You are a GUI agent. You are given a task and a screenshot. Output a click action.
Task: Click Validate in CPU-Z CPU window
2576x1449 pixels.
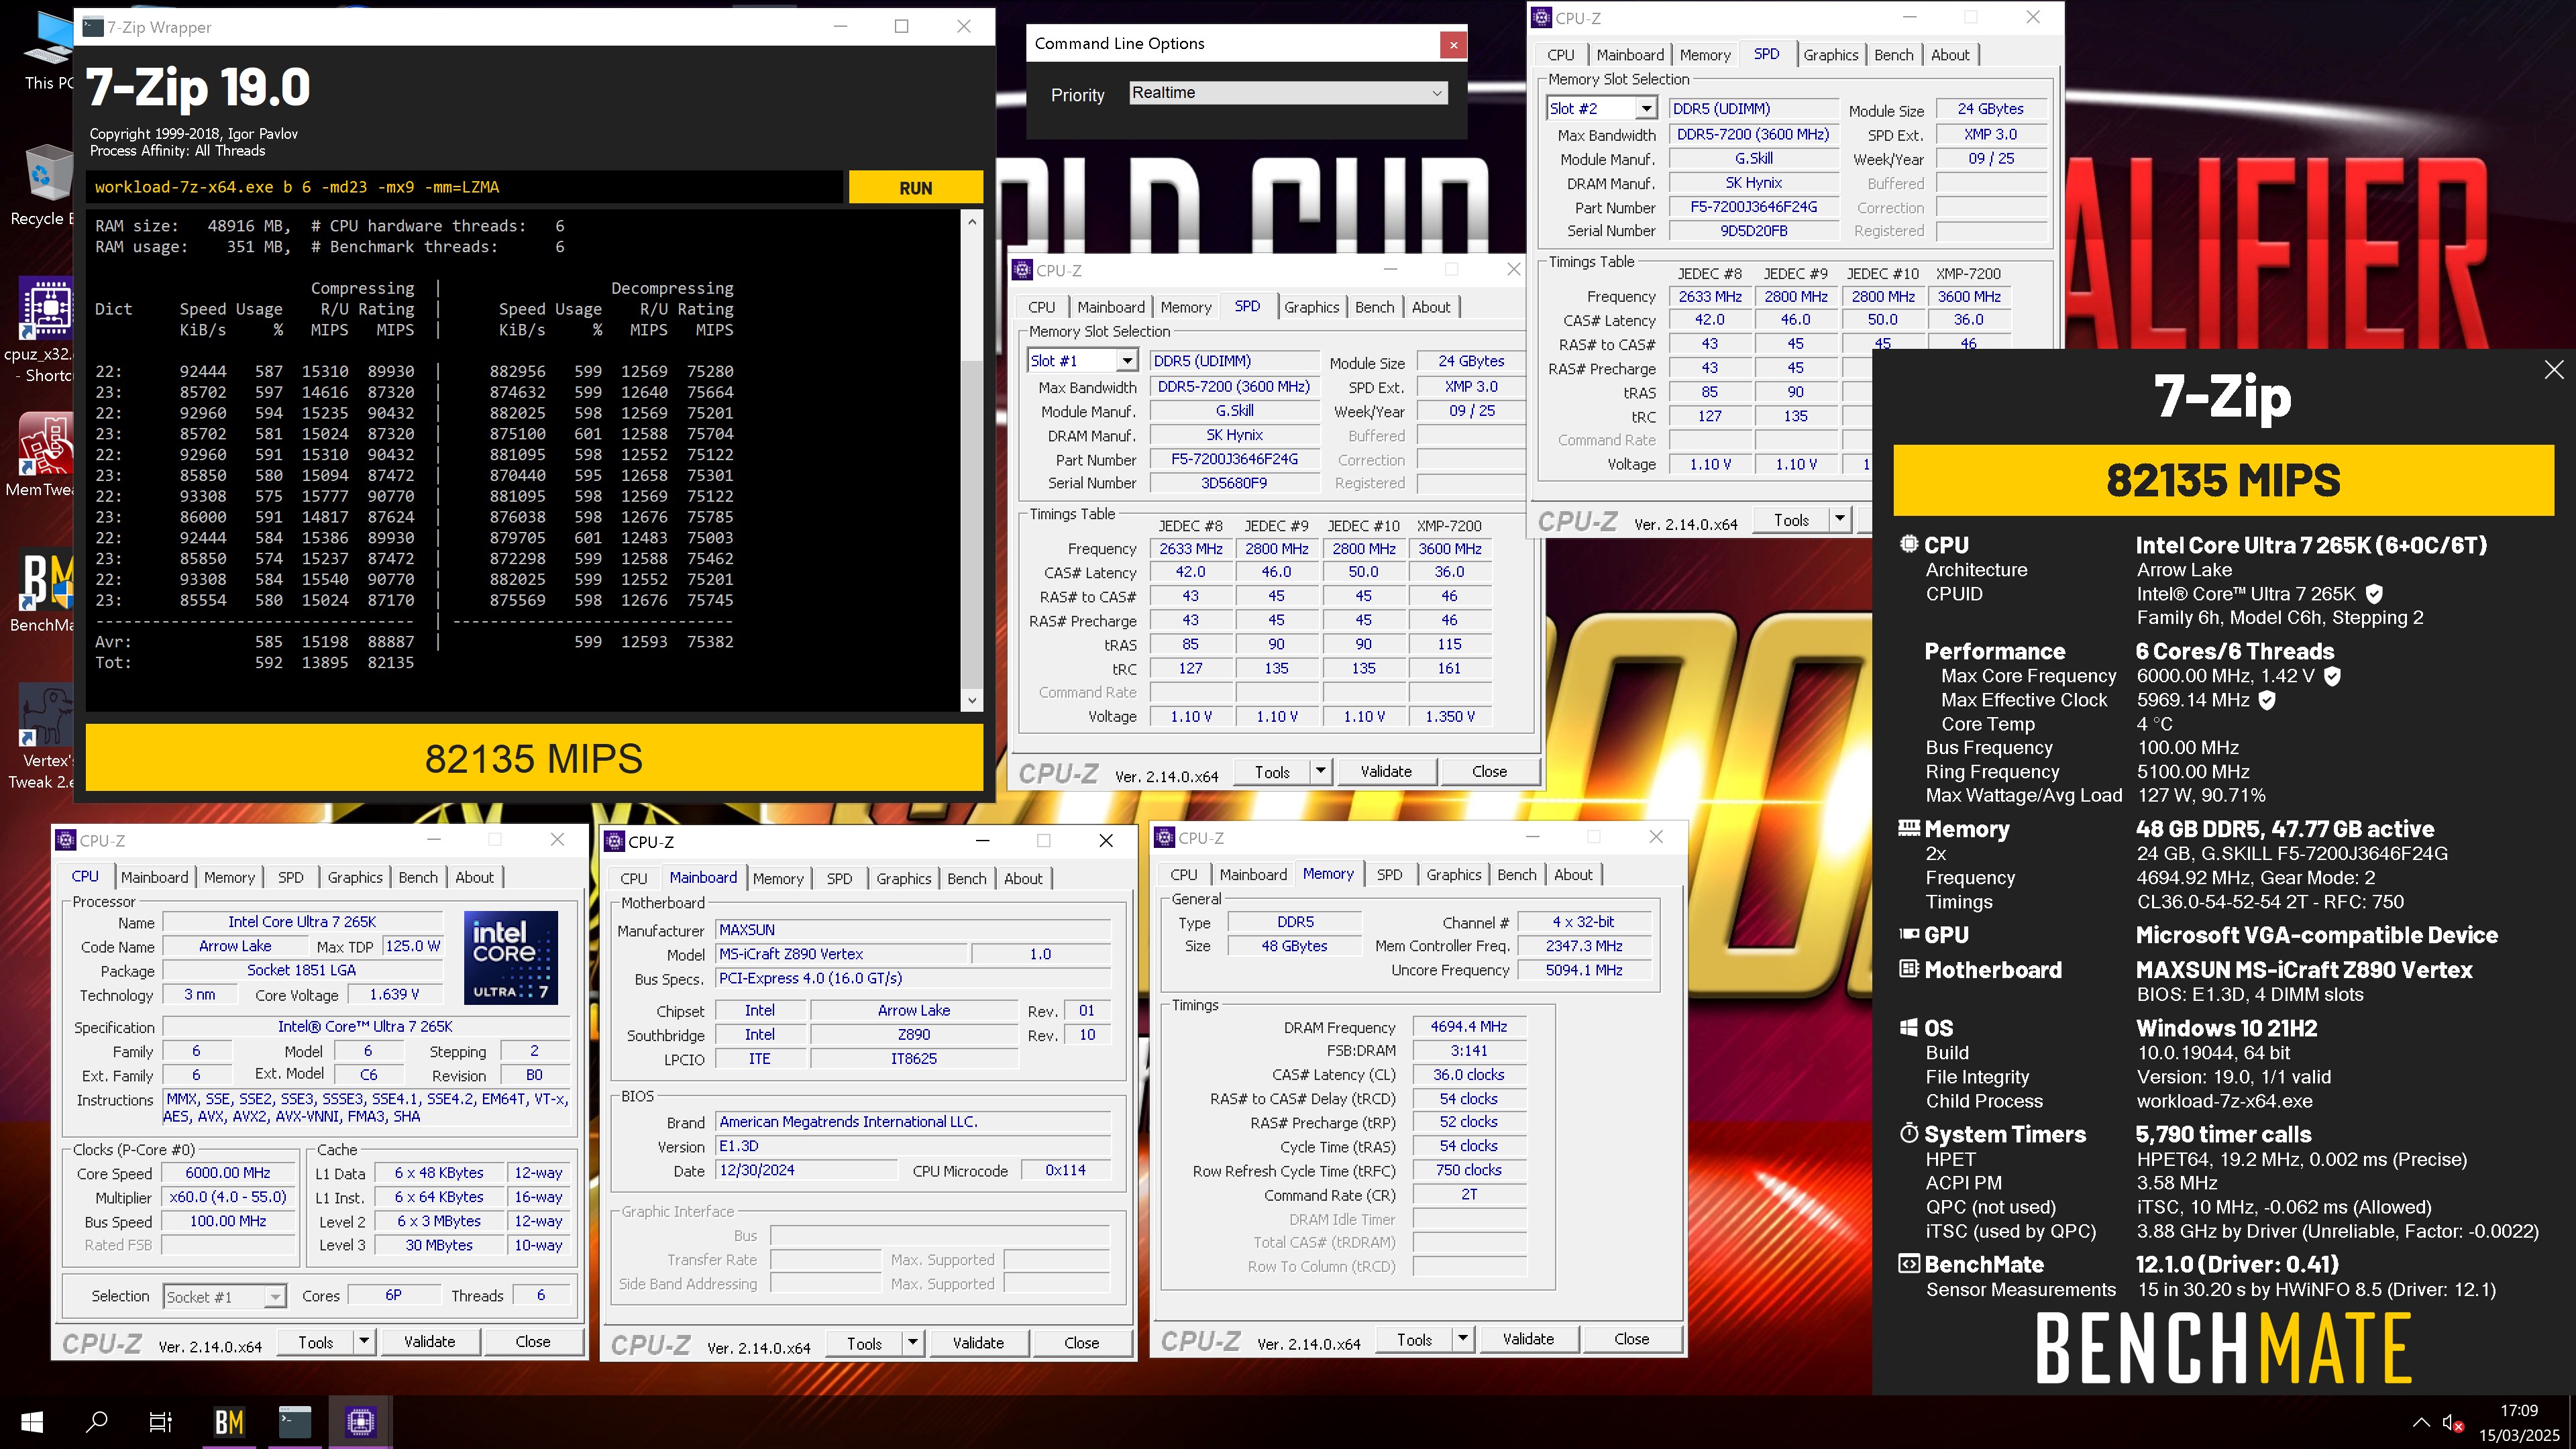tap(429, 1342)
